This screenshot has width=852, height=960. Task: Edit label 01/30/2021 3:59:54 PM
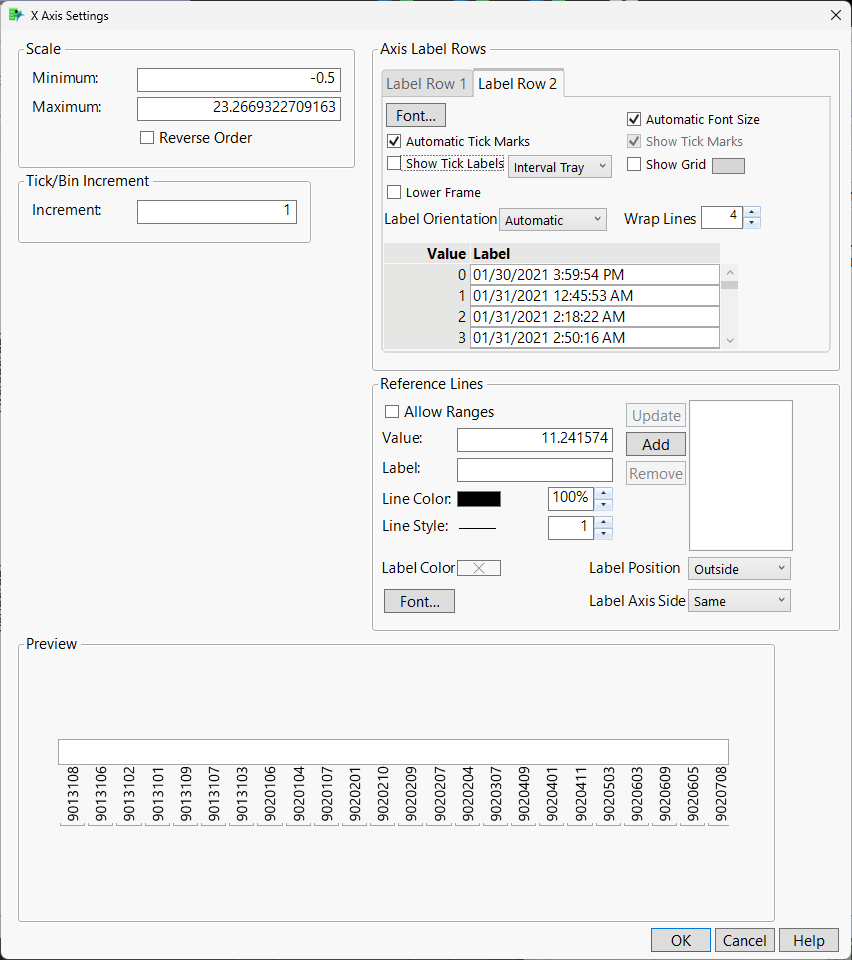(594, 274)
